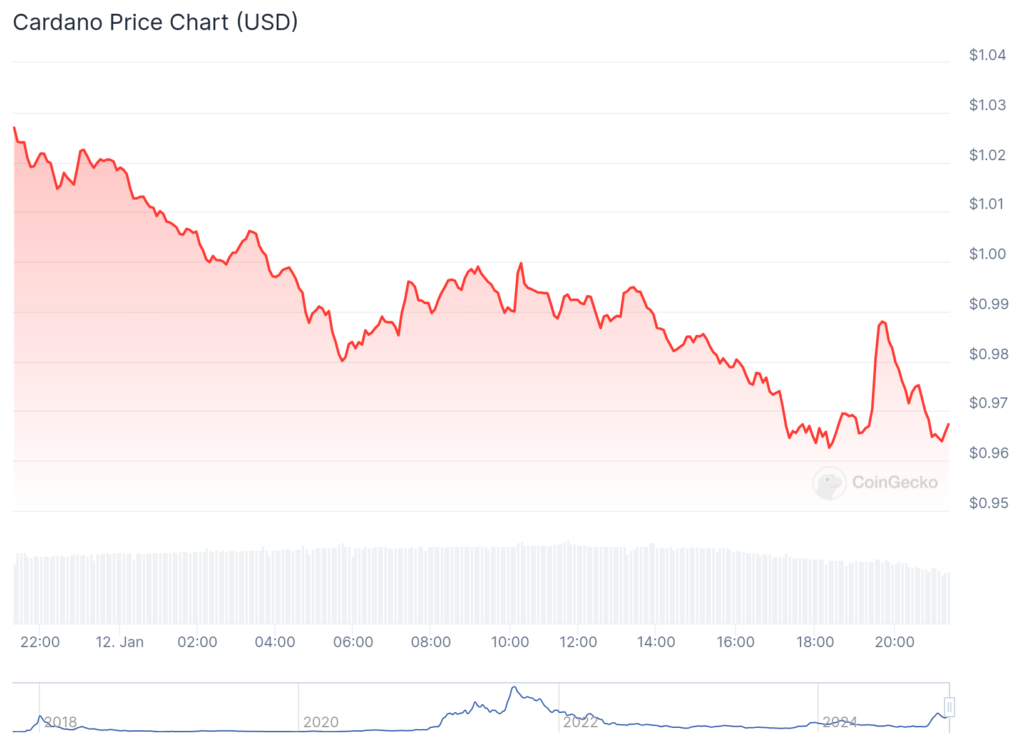Click the 12. Jan date axis label
Viewport: 1024px width, 751px height.
(119, 642)
